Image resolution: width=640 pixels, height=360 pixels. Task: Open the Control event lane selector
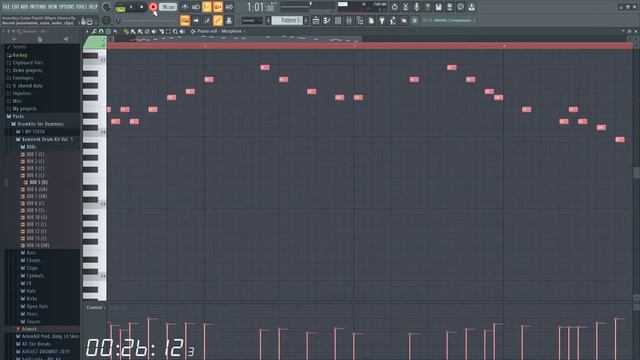96,307
